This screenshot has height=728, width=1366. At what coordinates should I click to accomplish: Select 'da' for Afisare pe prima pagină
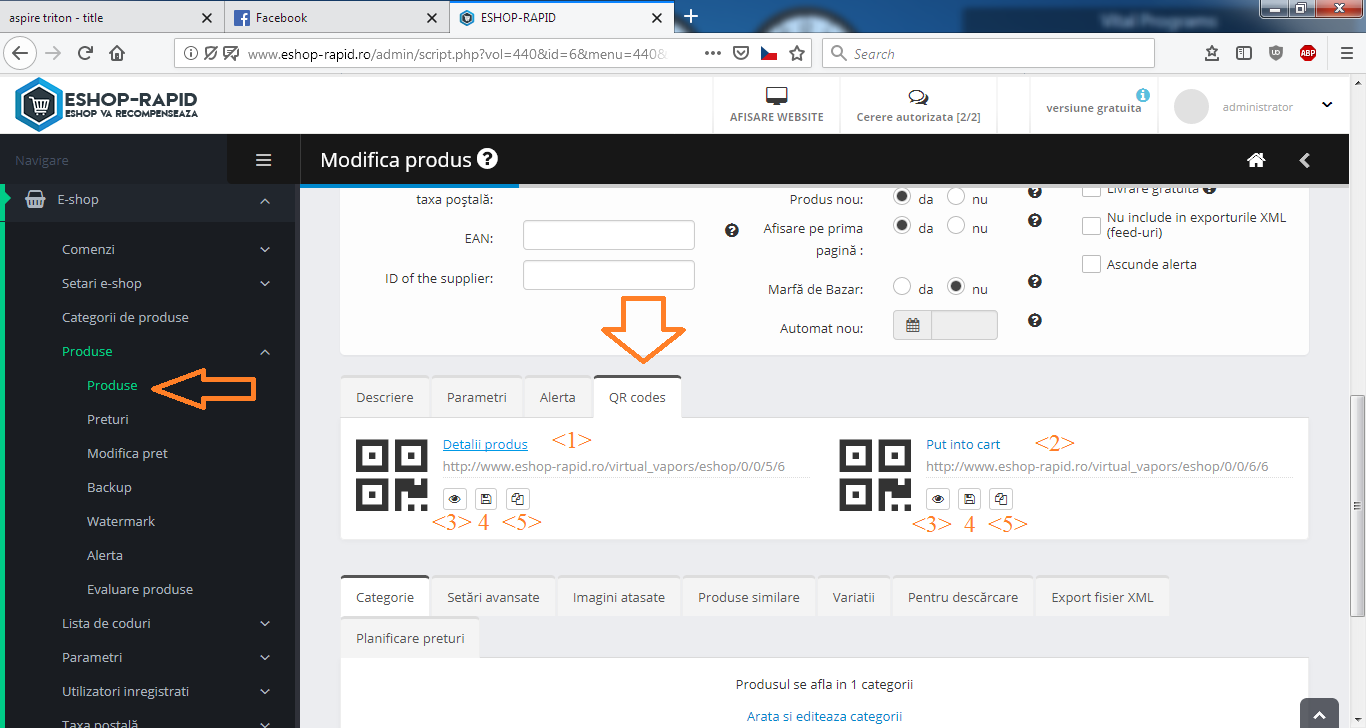click(902, 226)
